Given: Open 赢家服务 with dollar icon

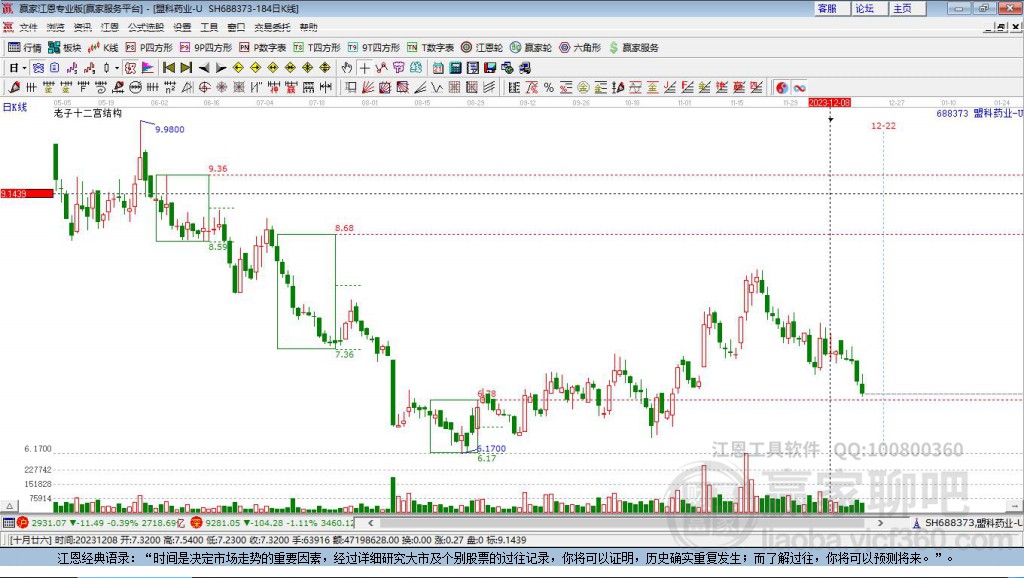Looking at the screenshot, I should pos(633,48).
